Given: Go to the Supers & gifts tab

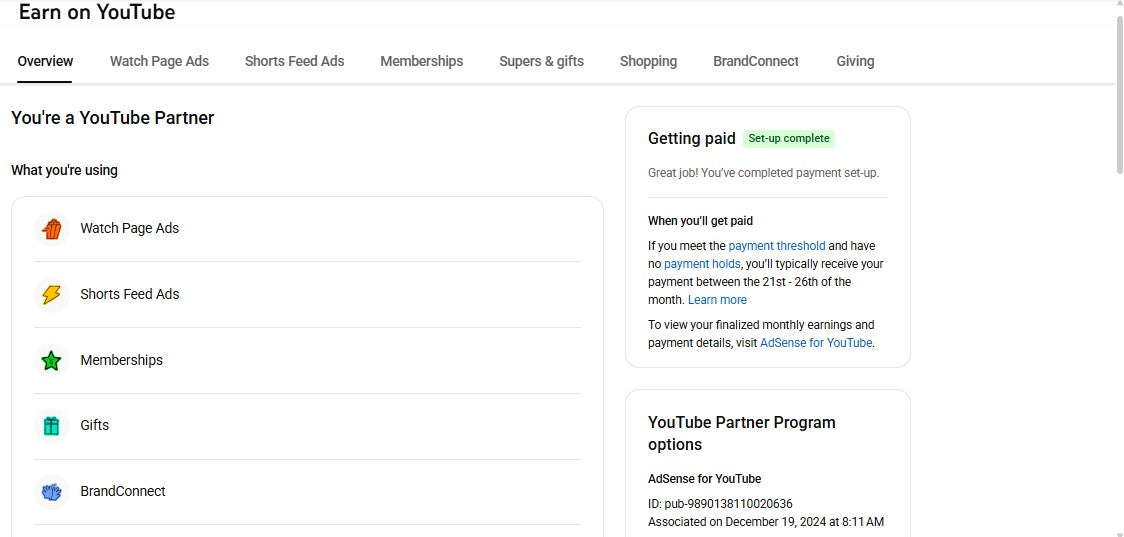Looking at the screenshot, I should tap(541, 61).
